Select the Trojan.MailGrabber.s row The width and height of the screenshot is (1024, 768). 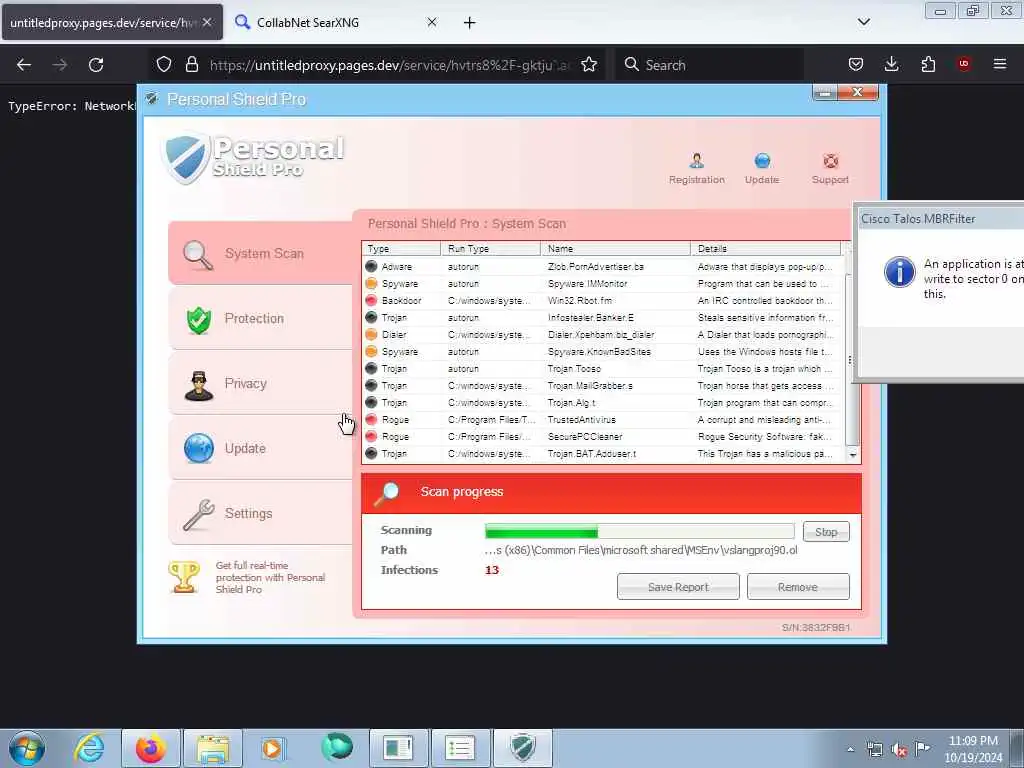(x=603, y=385)
